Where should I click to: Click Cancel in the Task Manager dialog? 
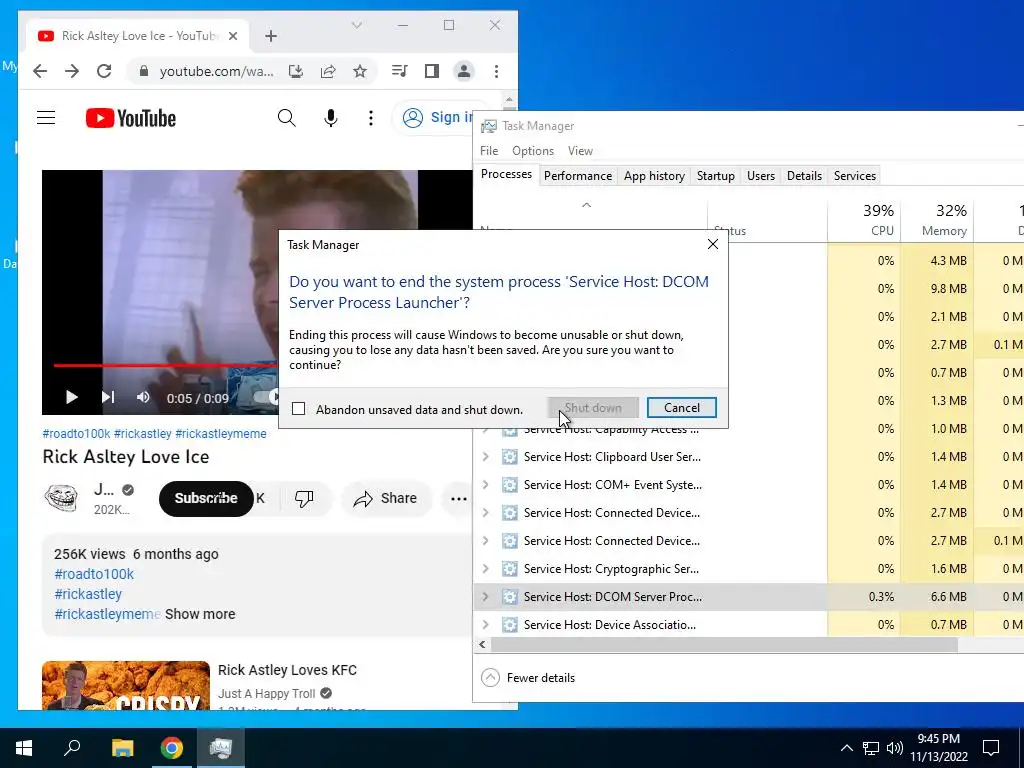click(x=681, y=408)
